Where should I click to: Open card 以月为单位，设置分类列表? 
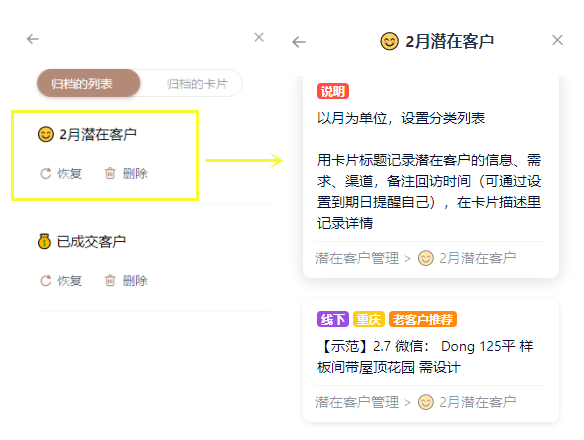401,118
